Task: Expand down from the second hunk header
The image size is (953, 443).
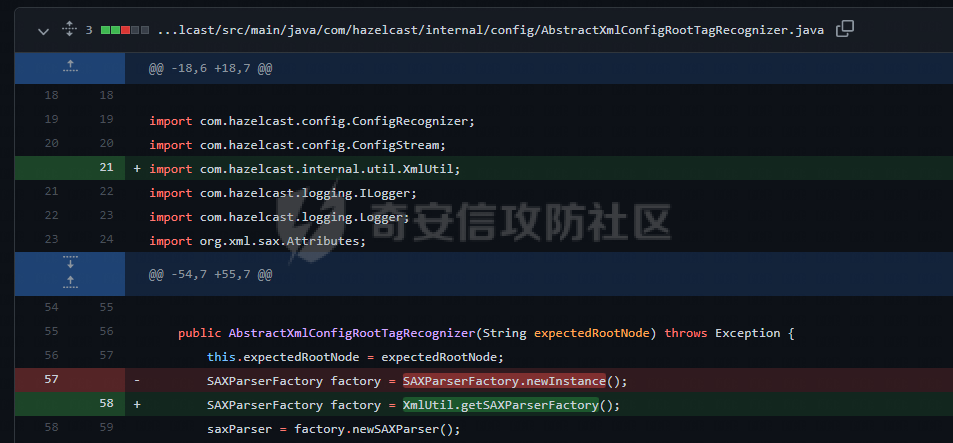Action: pos(71,263)
